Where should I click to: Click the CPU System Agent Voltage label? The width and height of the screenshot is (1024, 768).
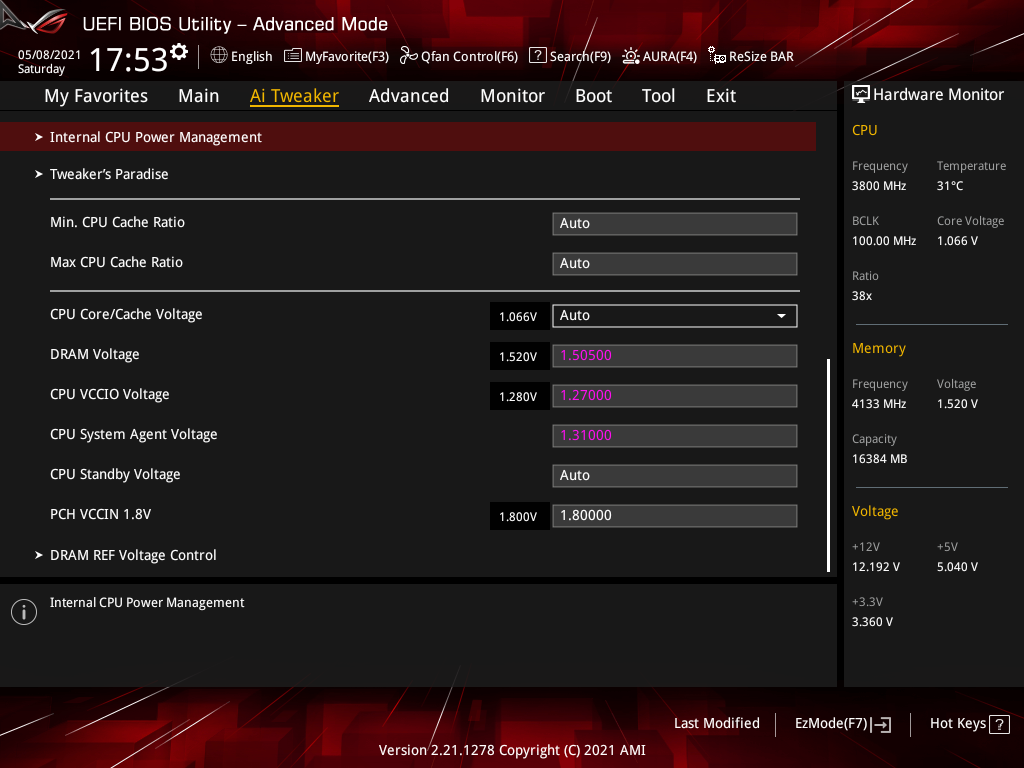pos(134,435)
